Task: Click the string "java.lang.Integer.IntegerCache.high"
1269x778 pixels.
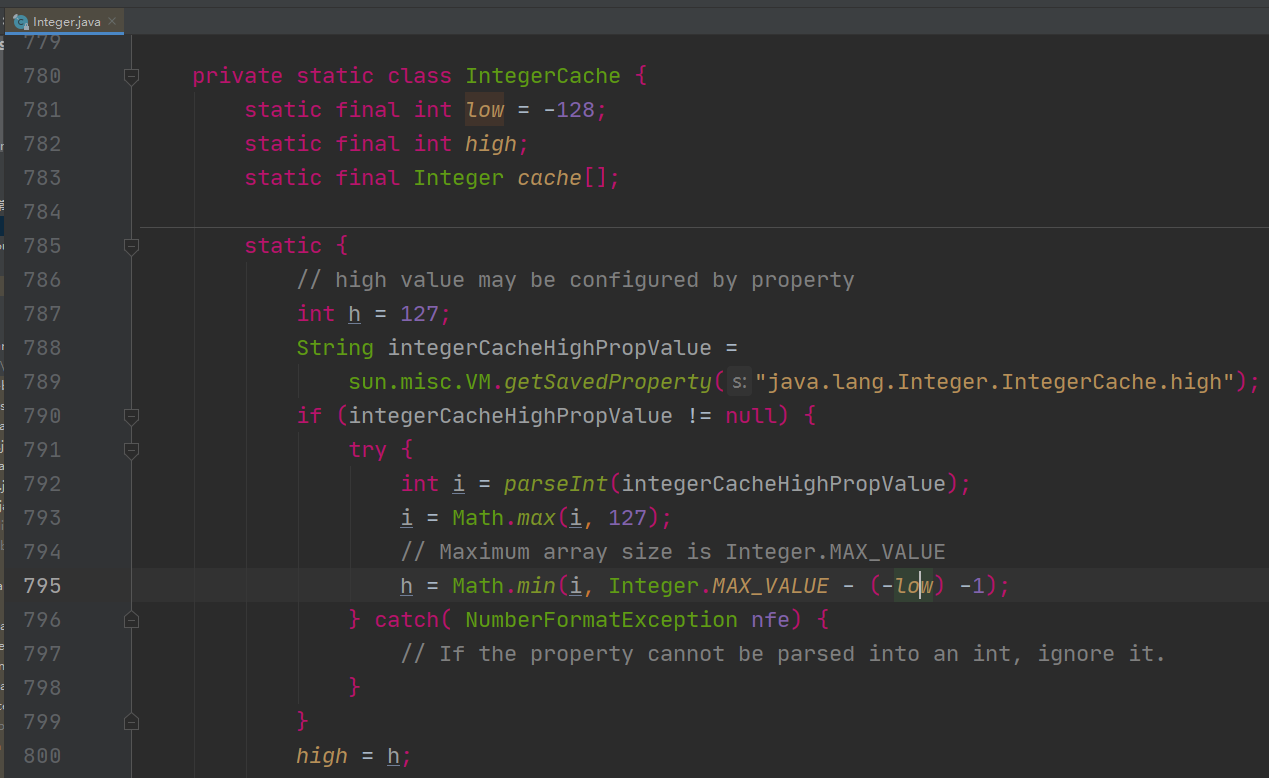Action: pyautogui.click(x=995, y=382)
